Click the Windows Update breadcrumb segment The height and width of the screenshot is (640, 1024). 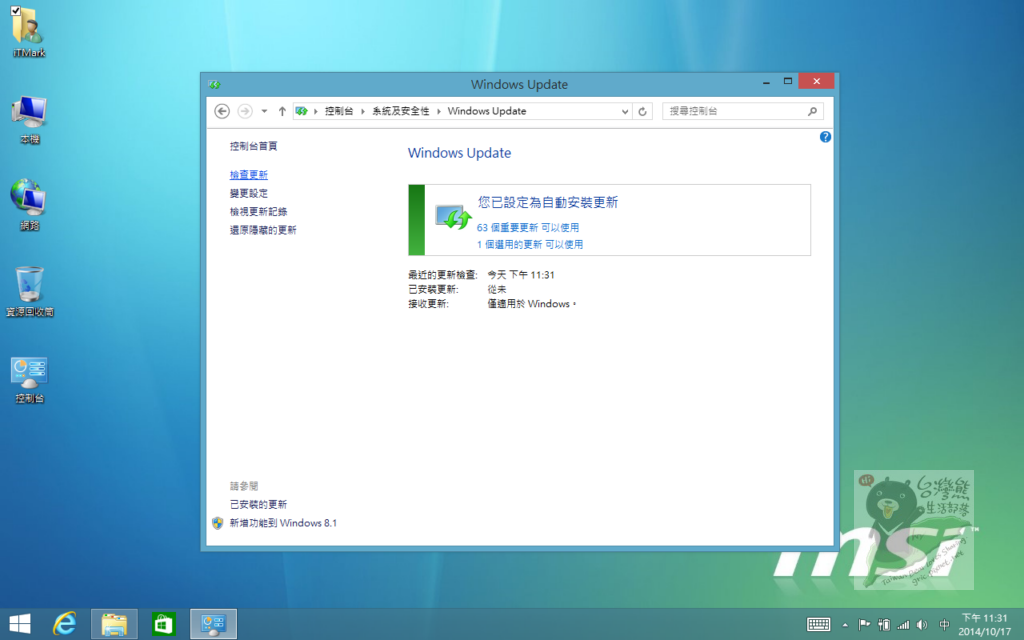click(x=487, y=111)
